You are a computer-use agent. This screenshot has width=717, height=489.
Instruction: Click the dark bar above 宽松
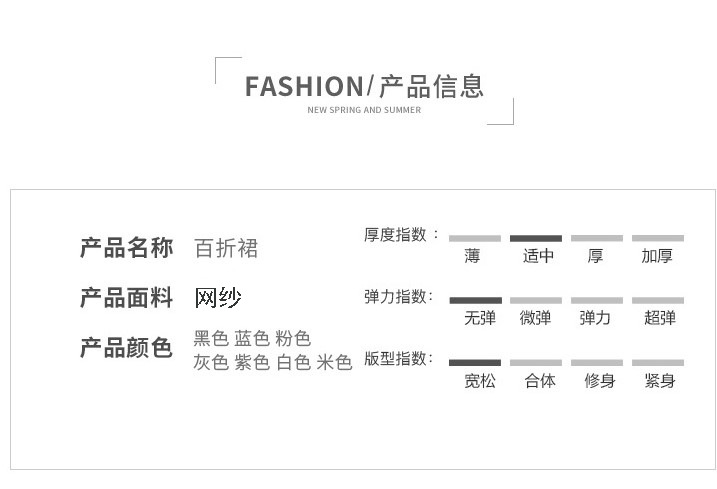point(475,362)
